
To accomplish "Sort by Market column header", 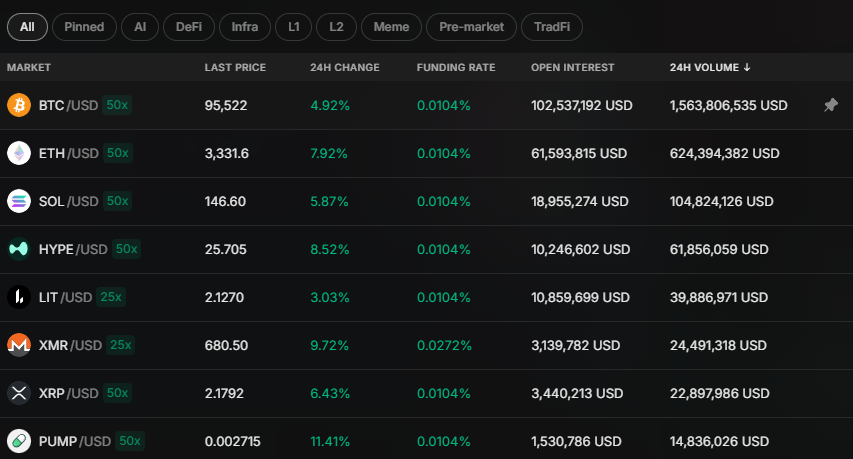I will pyautogui.click(x=29, y=67).
